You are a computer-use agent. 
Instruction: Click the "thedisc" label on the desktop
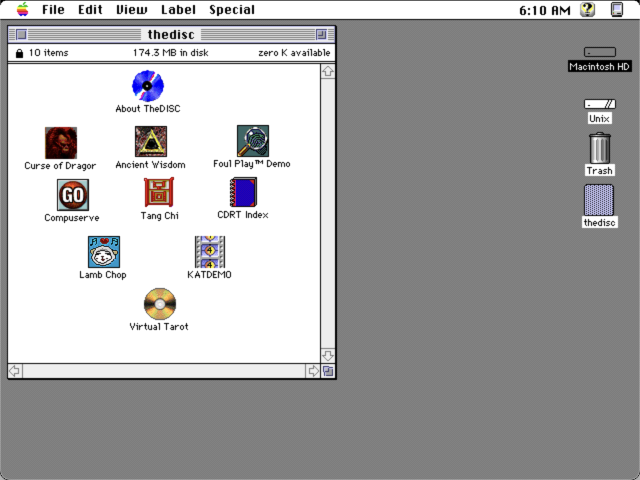tap(600, 222)
